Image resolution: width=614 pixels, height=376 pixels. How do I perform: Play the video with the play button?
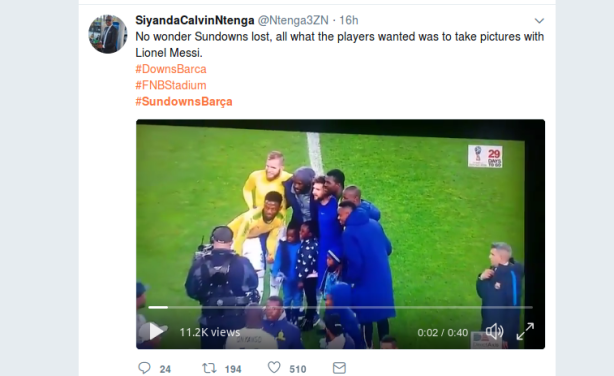[156, 332]
